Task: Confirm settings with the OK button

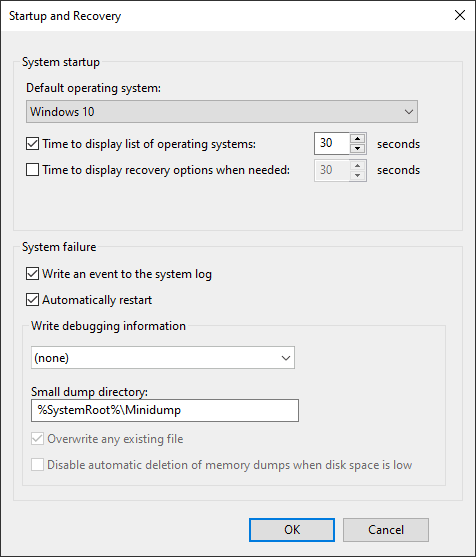Action: point(292,530)
